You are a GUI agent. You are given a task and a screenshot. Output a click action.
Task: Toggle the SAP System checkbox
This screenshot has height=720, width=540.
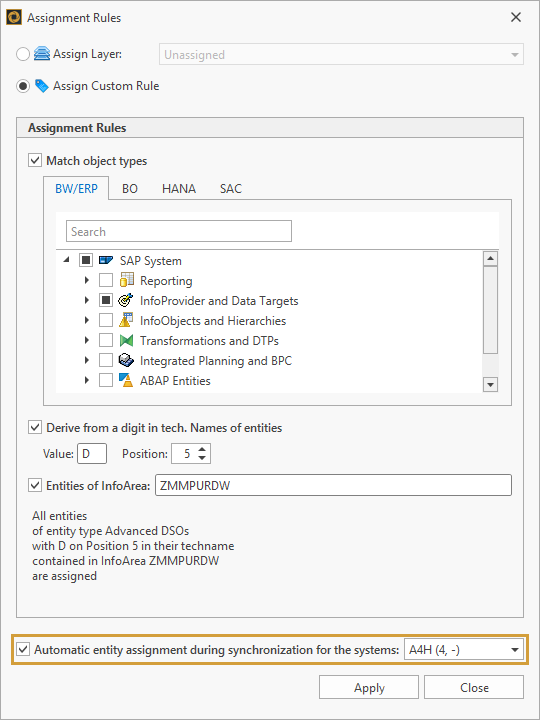point(85,261)
